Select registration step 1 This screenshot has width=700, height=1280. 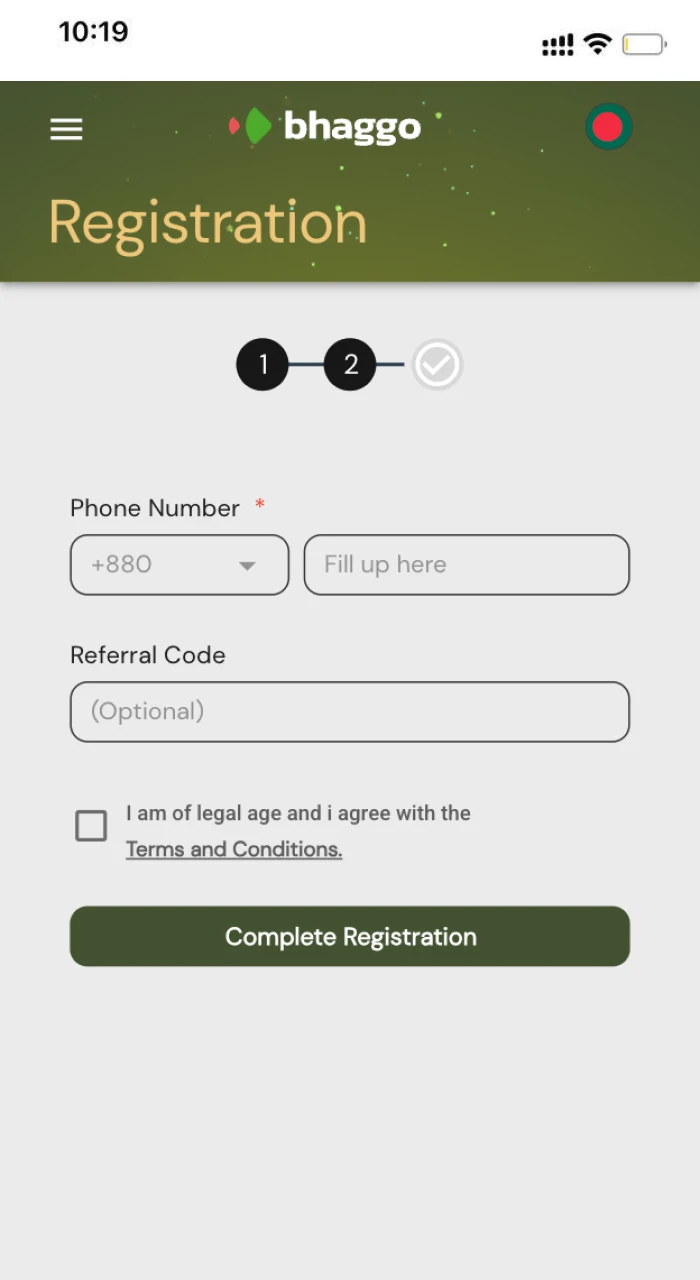[262, 364]
